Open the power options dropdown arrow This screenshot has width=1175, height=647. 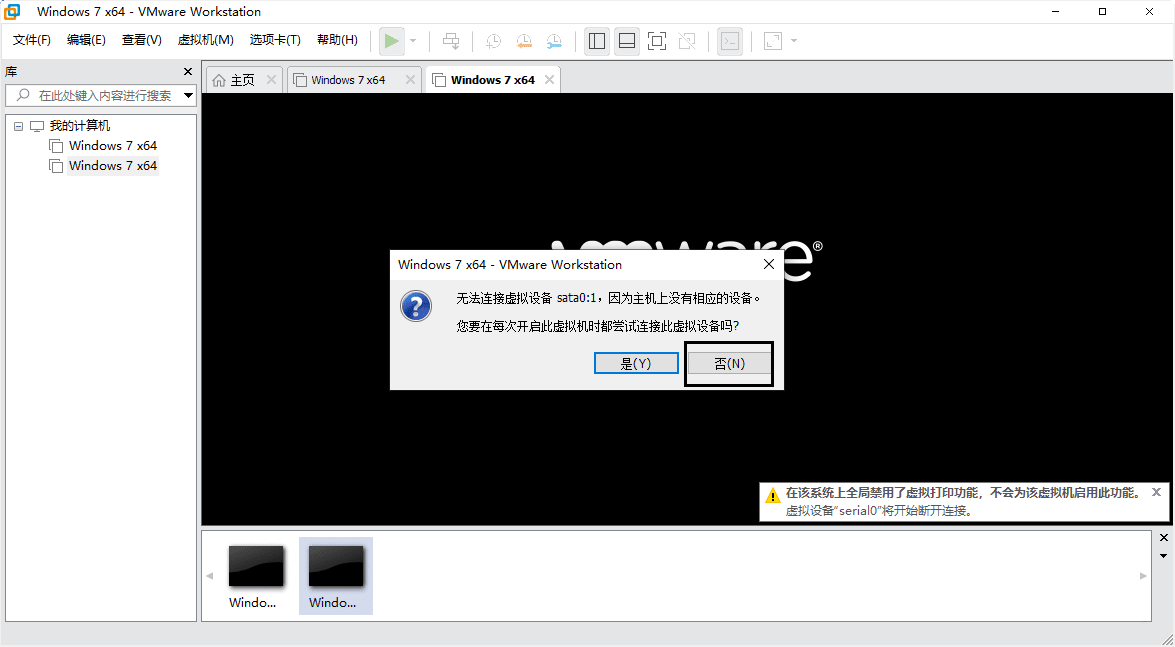(x=413, y=41)
